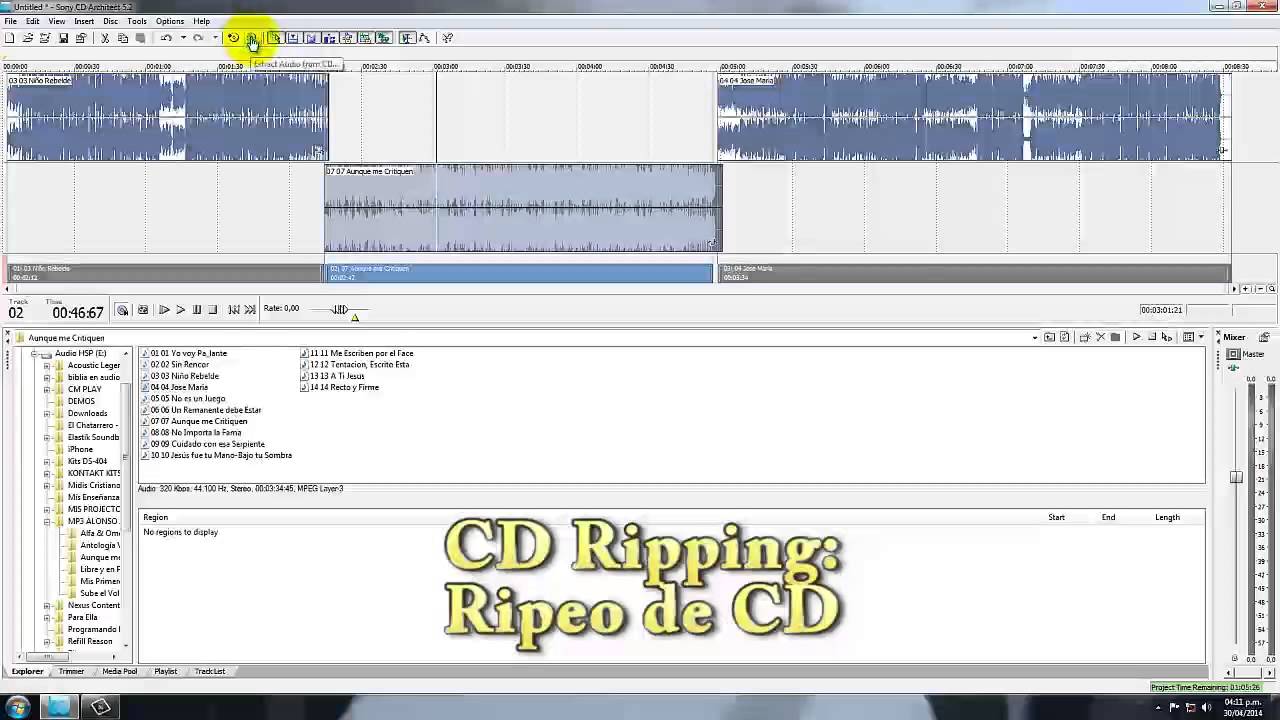Open Mixer properties icon beside Mixer label

1264,337
